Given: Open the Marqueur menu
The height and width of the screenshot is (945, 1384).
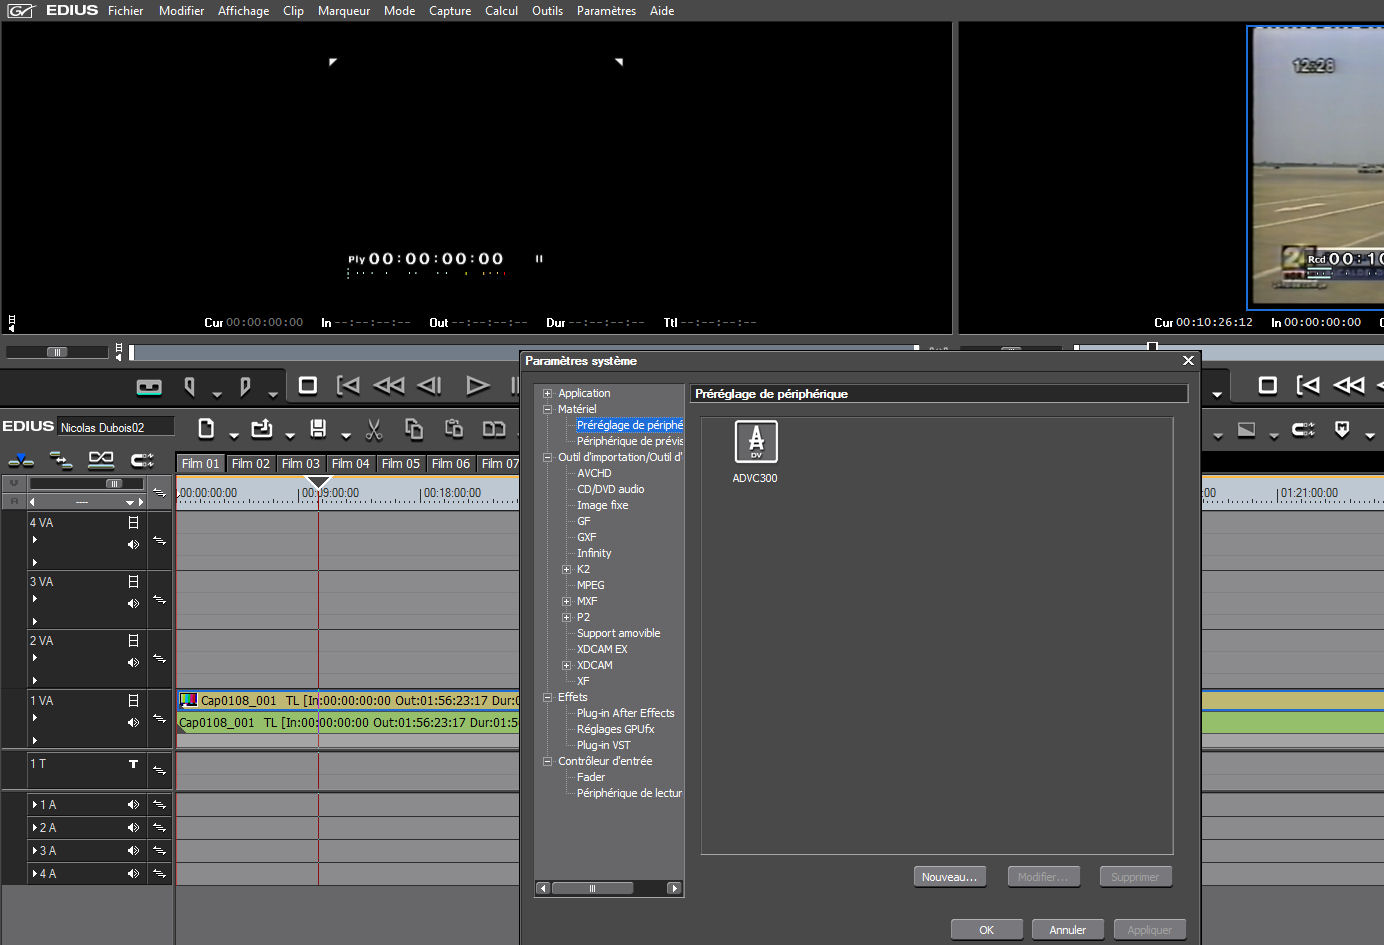Looking at the screenshot, I should [344, 11].
